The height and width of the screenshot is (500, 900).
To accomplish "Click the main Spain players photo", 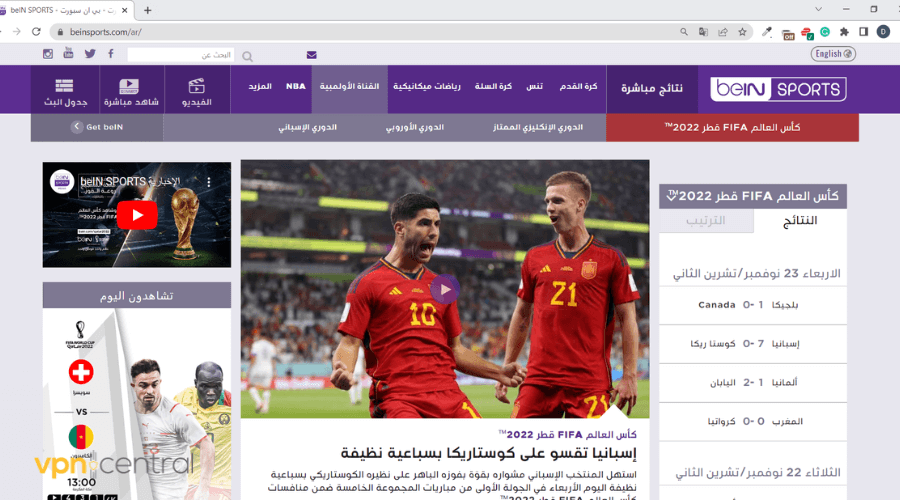I will (445, 289).
